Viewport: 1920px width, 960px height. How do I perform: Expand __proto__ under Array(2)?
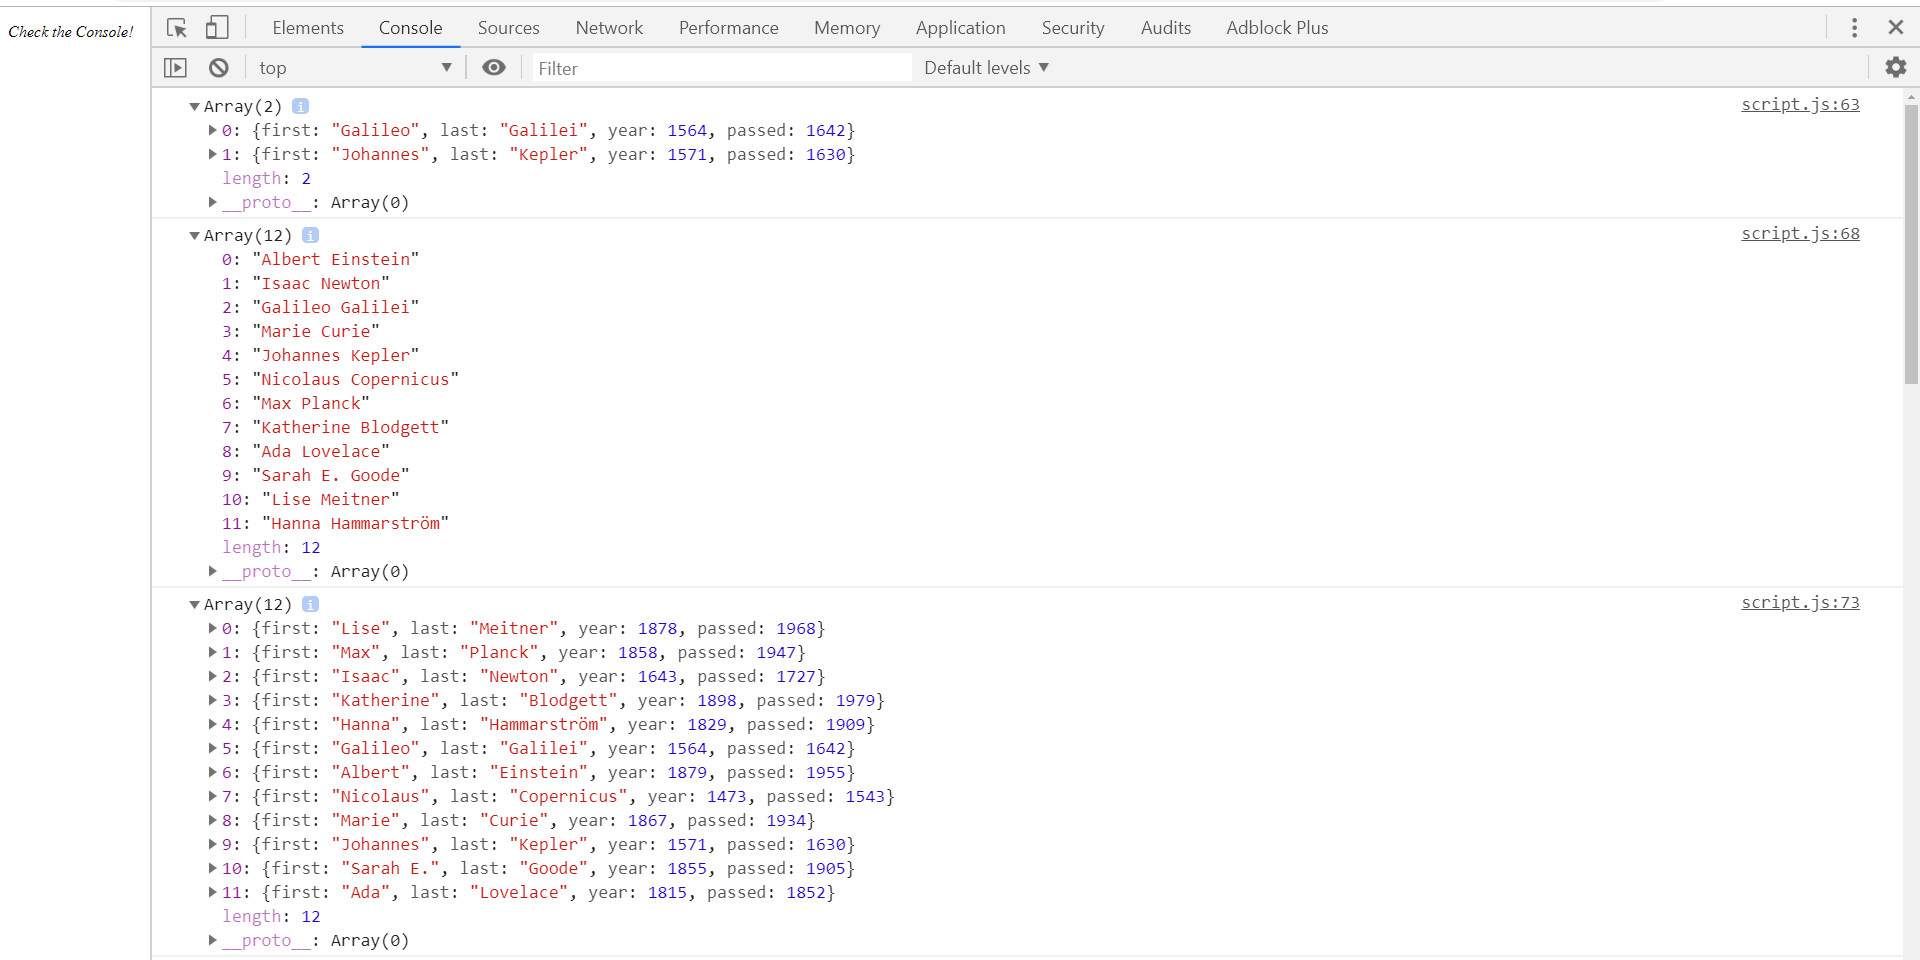tap(212, 202)
